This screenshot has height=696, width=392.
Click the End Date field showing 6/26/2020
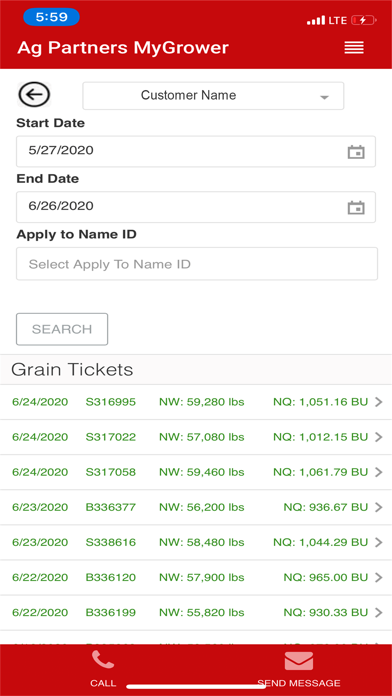click(196, 207)
